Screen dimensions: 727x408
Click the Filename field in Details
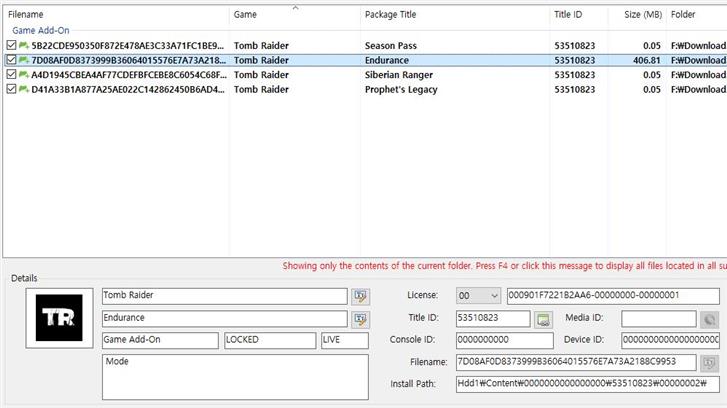pyautogui.click(x=576, y=362)
